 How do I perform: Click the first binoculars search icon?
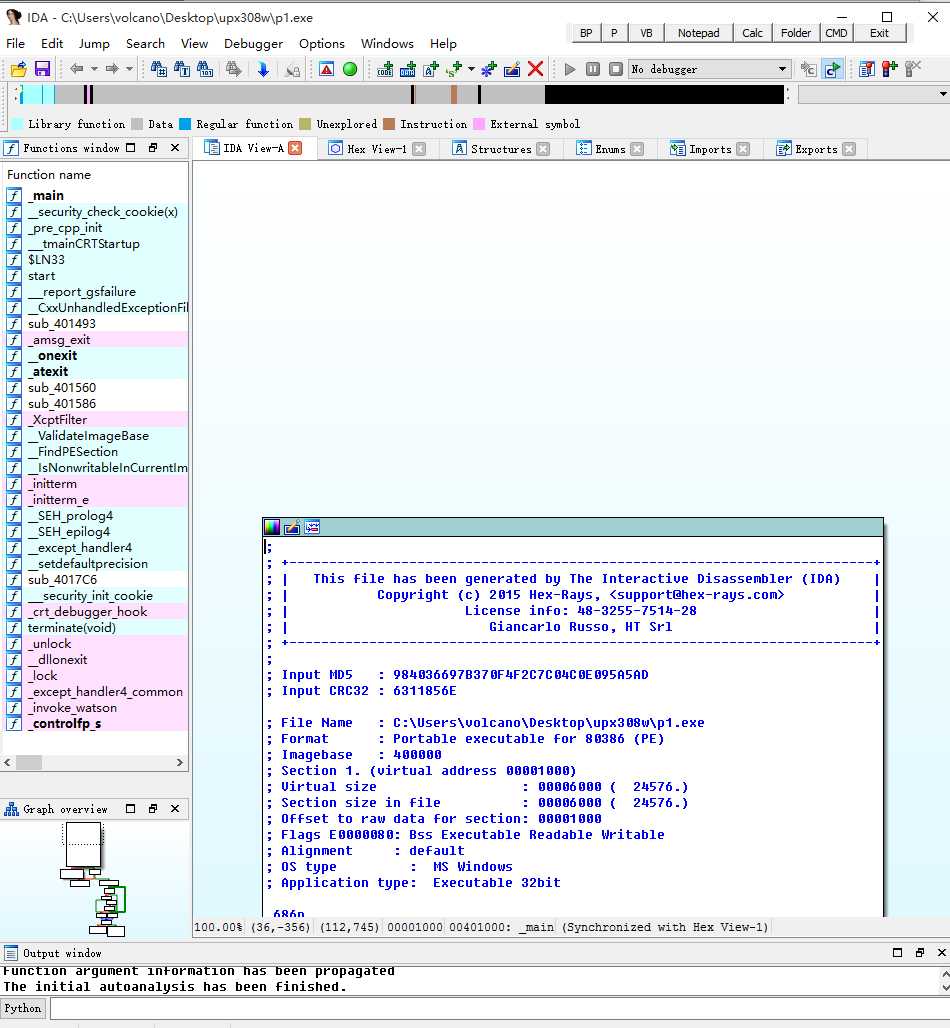159,69
